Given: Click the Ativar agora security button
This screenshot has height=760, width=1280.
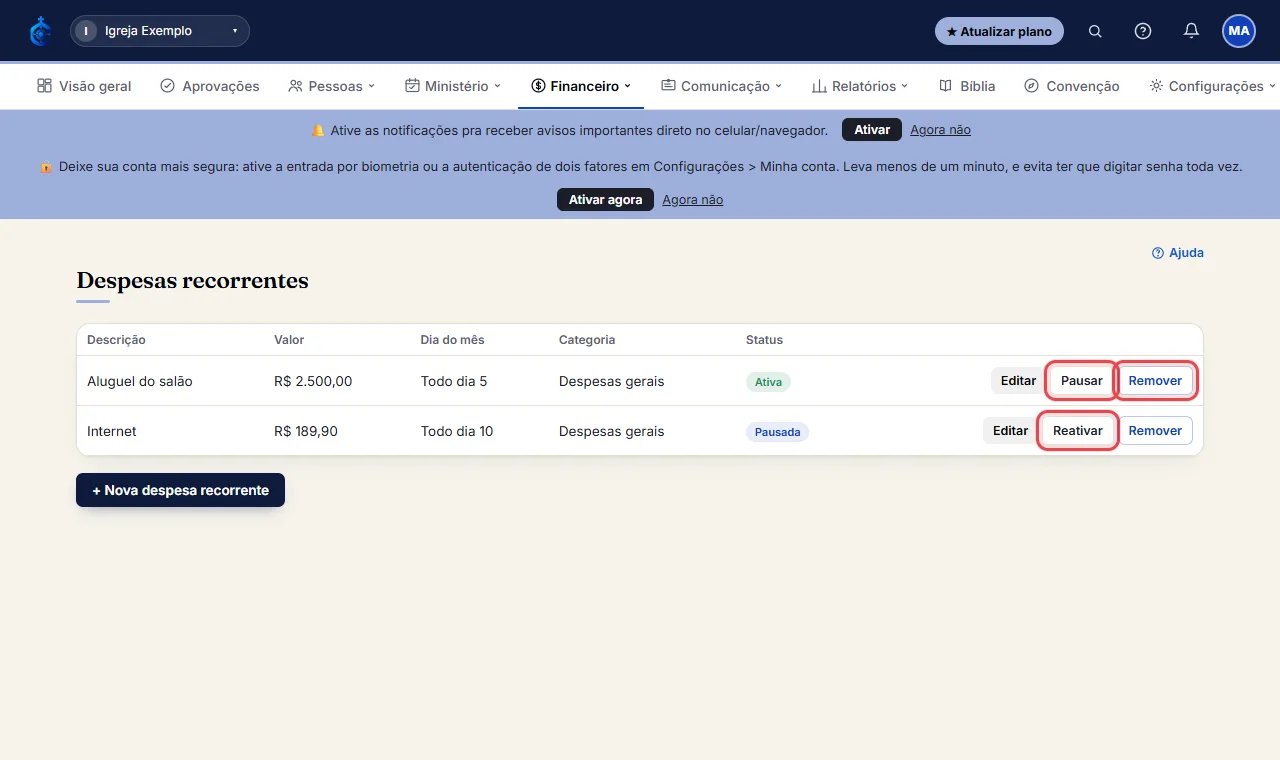Looking at the screenshot, I should [605, 200].
